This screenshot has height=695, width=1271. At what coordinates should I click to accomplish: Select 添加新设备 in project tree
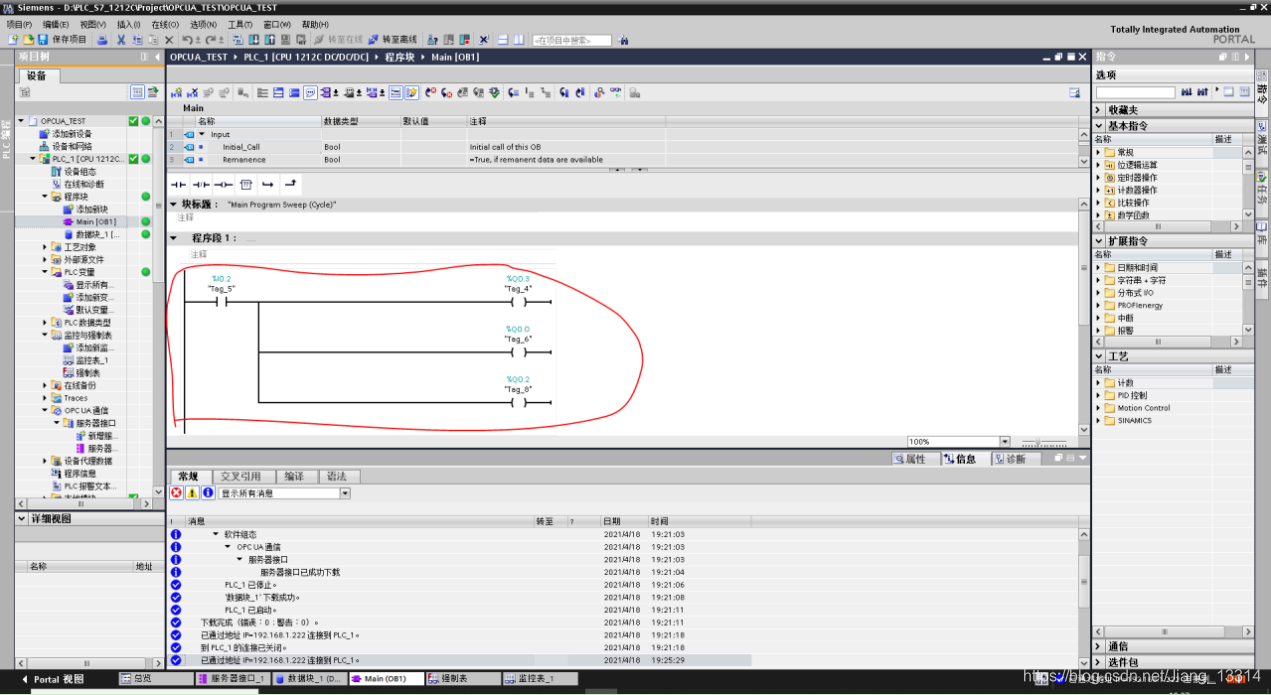click(x=72, y=133)
